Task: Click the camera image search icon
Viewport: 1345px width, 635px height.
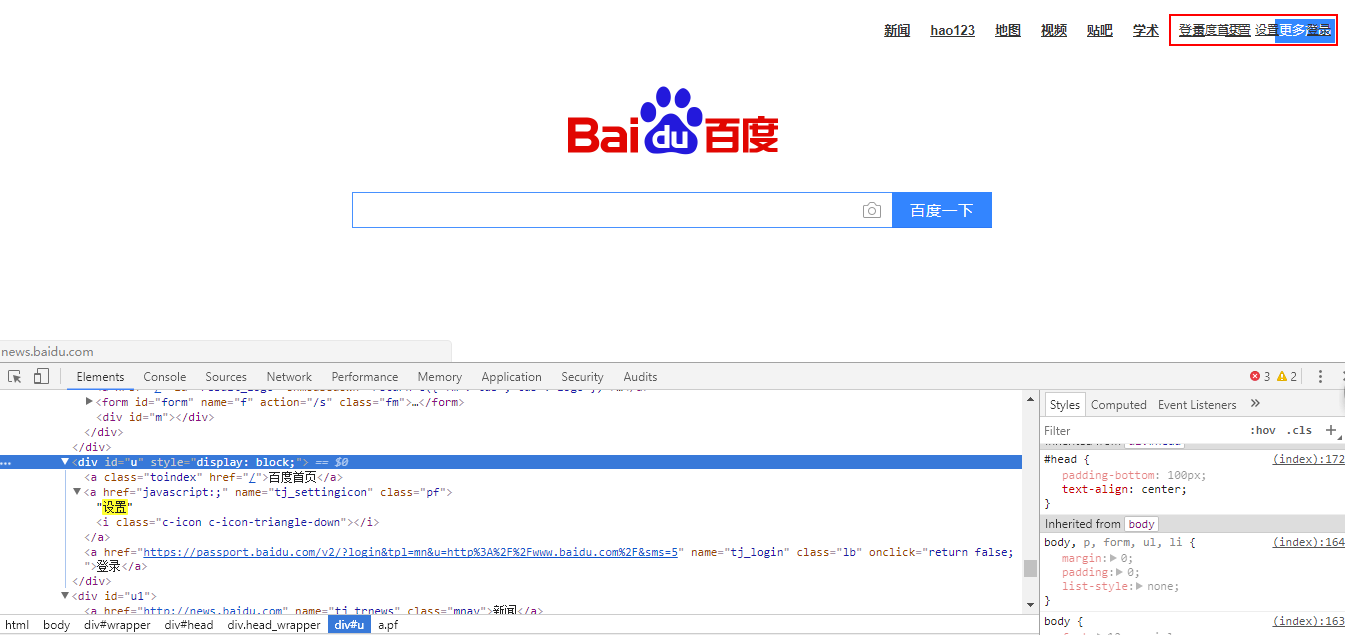Action: click(x=872, y=210)
